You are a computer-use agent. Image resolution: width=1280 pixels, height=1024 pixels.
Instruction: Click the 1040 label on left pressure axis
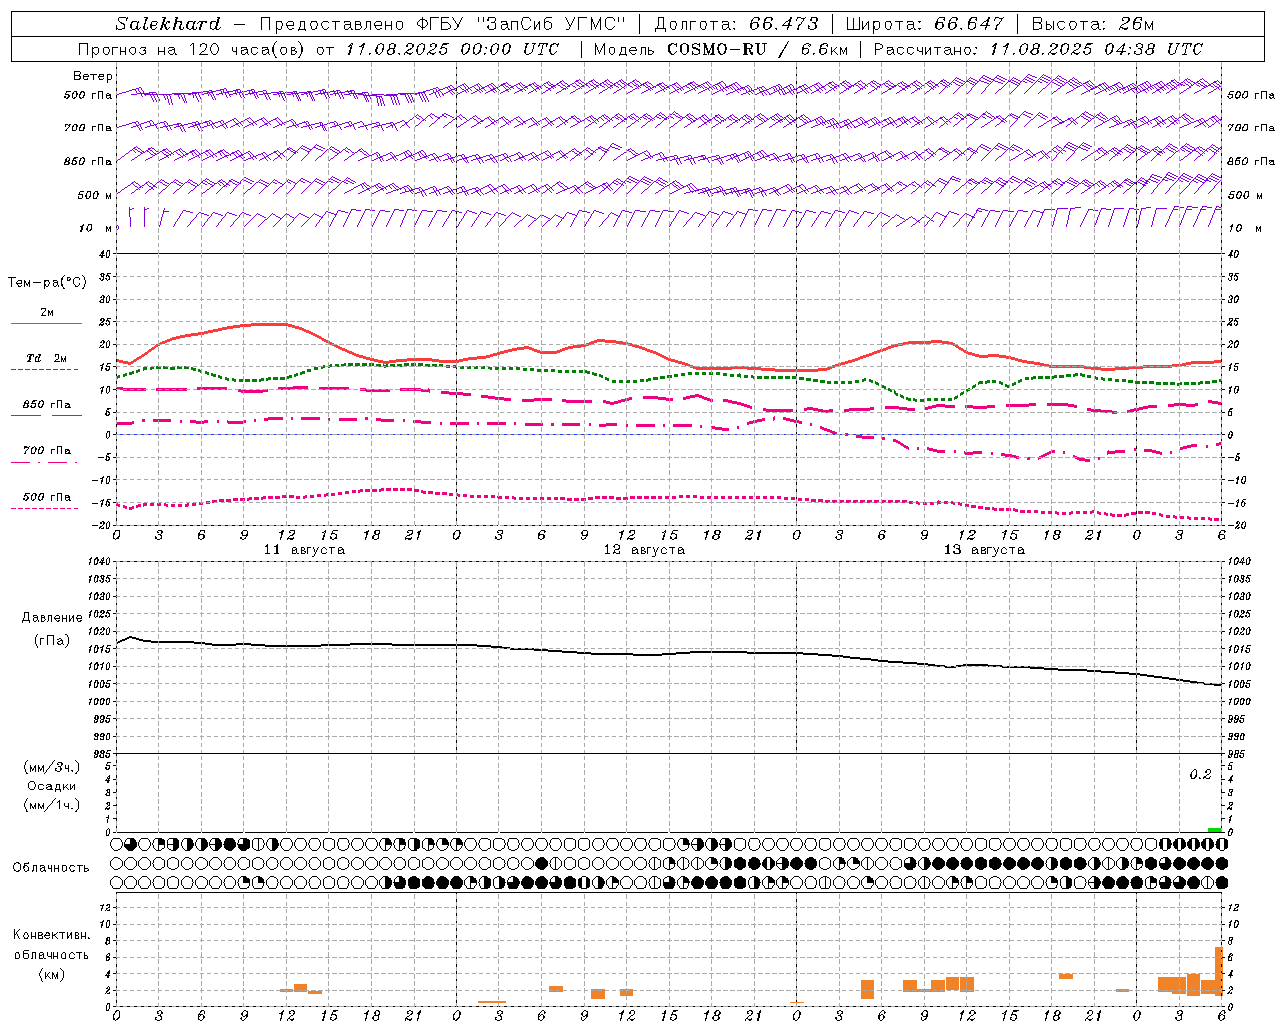pyautogui.click(x=98, y=562)
